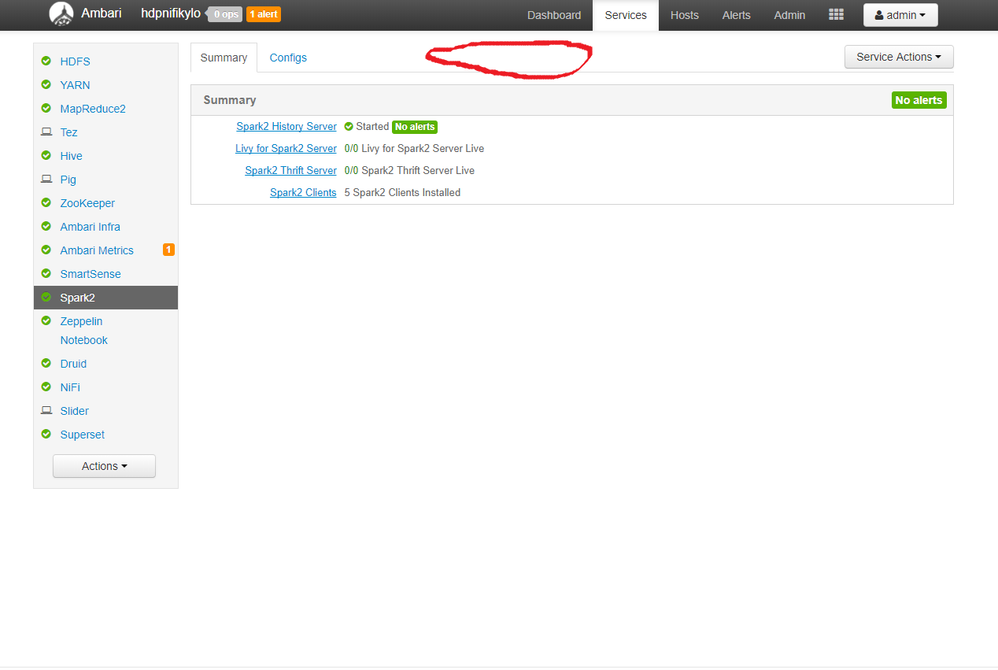This screenshot has width=998, height=670.
Task: Click ZooKeeper green status icon
Action: click(46, 202)
